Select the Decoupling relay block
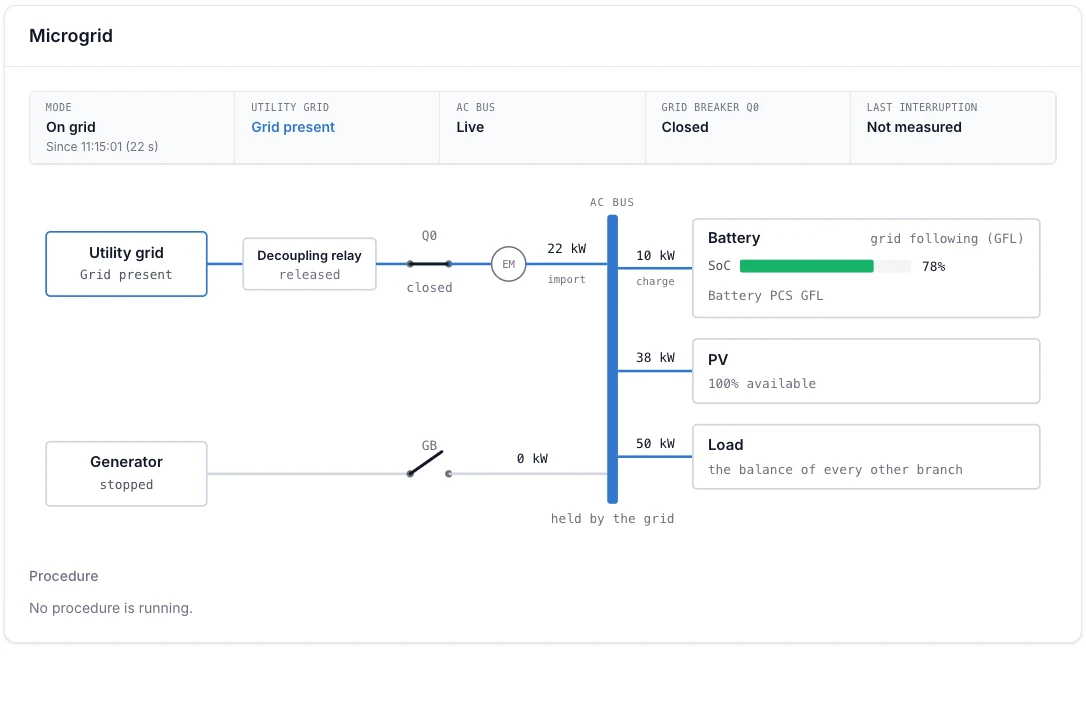Screen dimensions: 1086x719 pyautogui.click(x=310, y=264)
